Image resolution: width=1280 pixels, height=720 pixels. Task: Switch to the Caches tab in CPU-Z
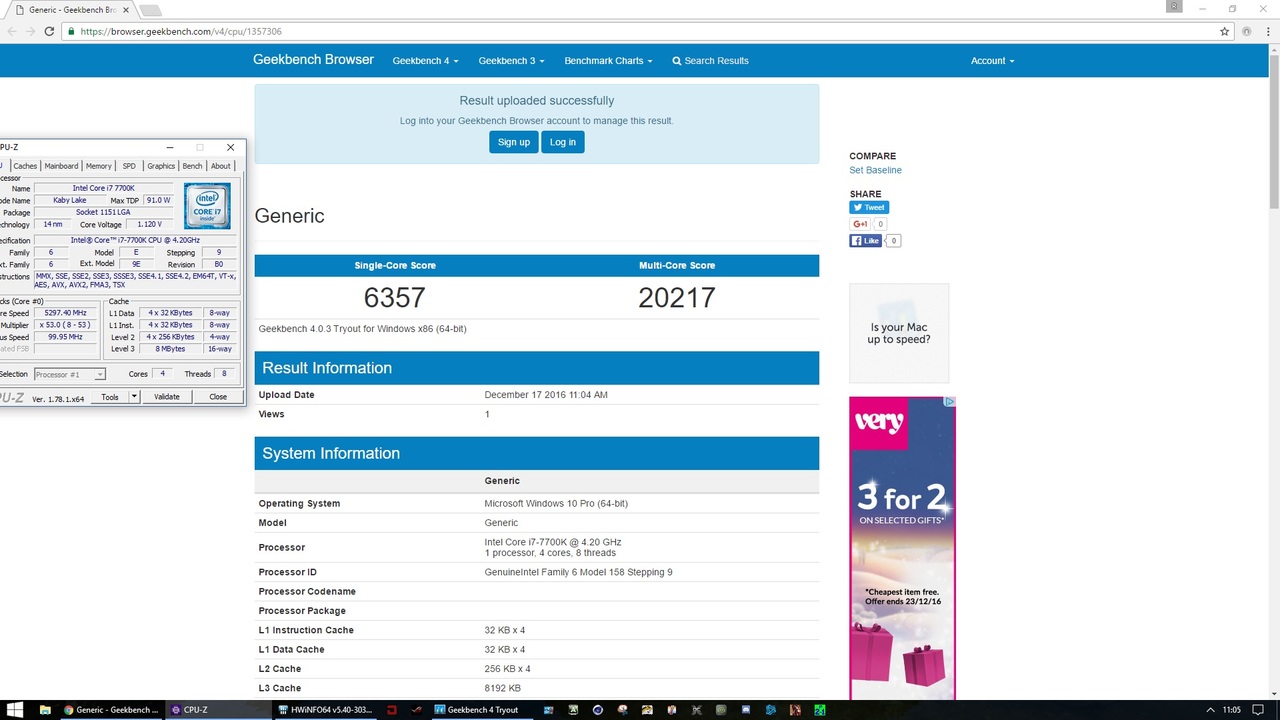[x=25, y=166]
